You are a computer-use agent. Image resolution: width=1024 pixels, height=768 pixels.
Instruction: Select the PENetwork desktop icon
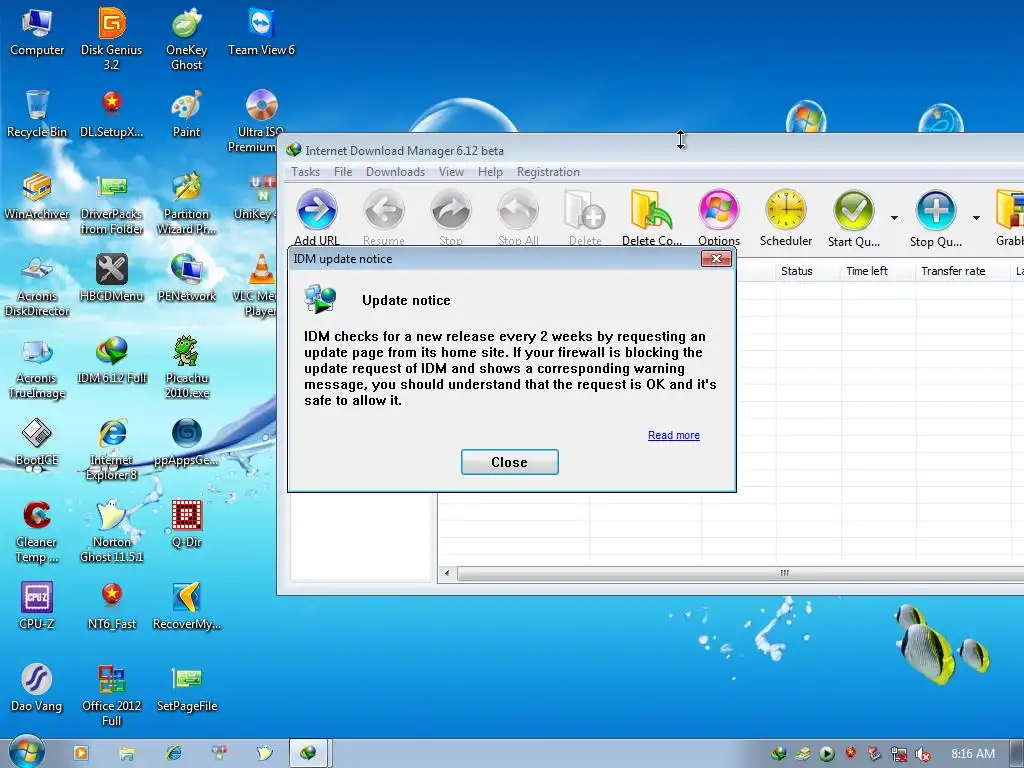click(187, 278)
